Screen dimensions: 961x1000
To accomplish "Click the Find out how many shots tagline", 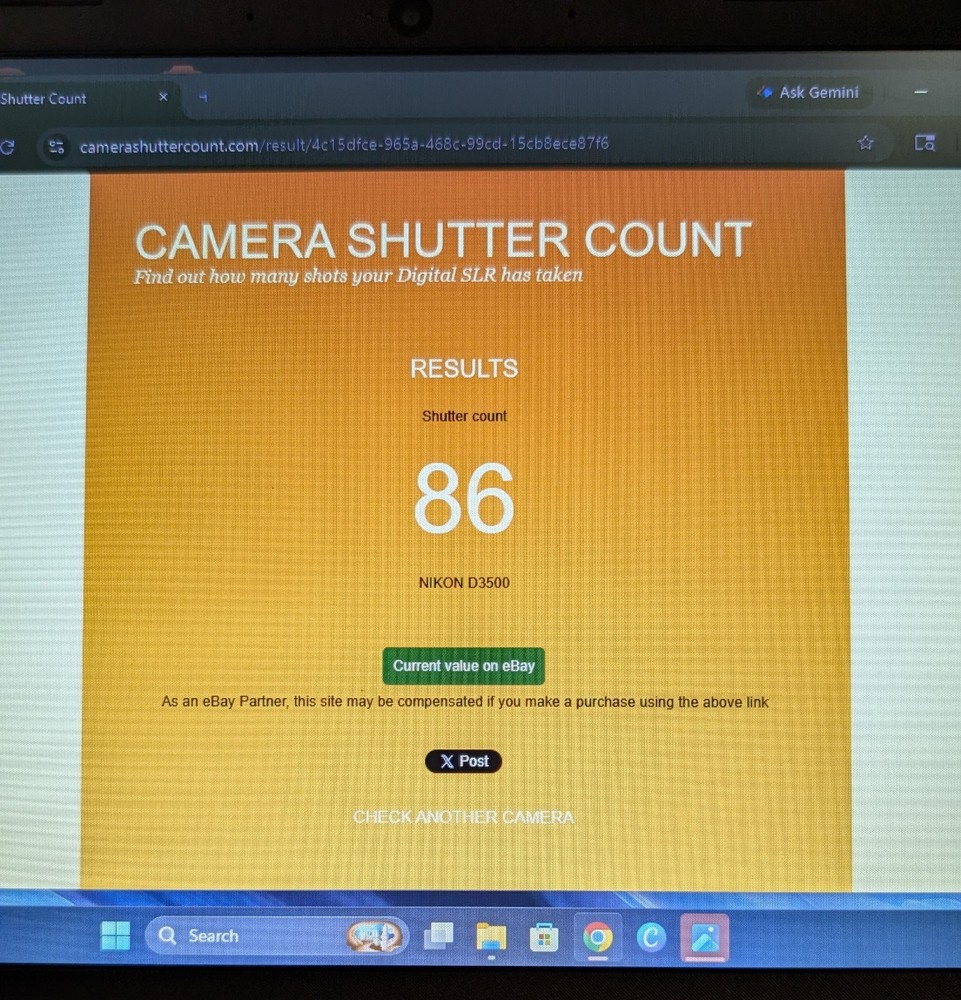I will point(358,276).
